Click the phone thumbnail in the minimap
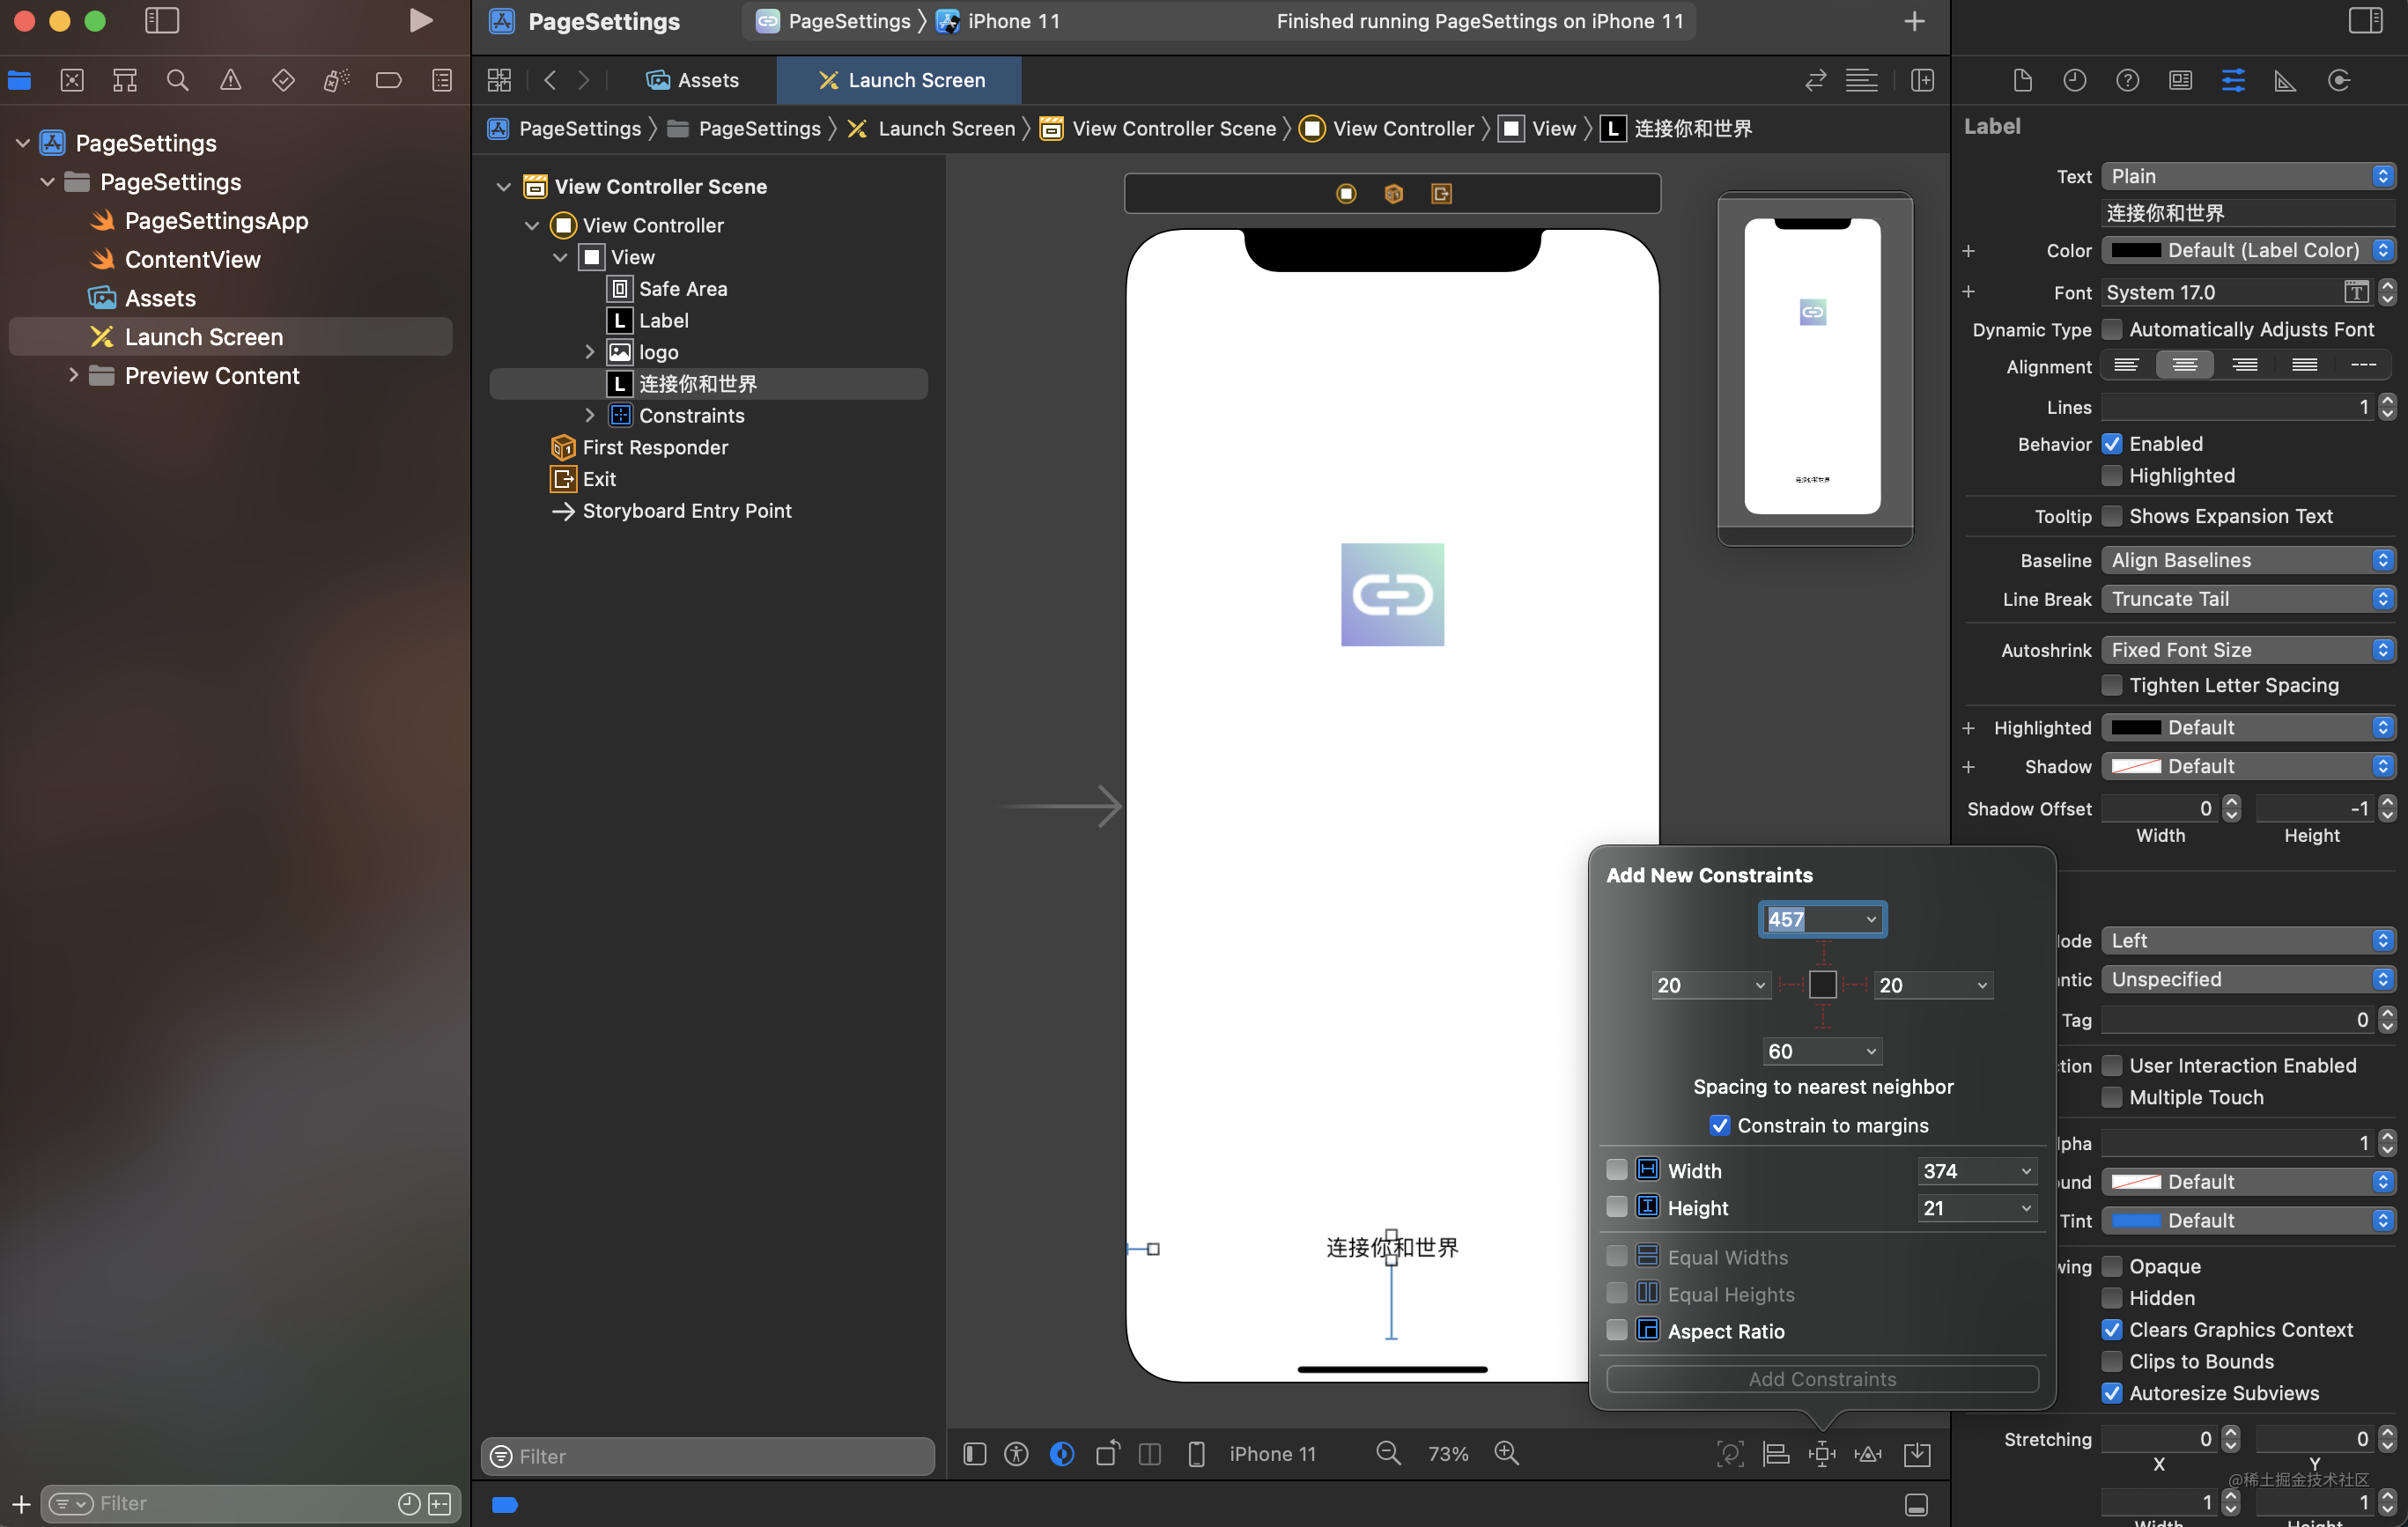This screenshot has width=2408, height=1527. pyautogui.click(x=1812, y=366)
